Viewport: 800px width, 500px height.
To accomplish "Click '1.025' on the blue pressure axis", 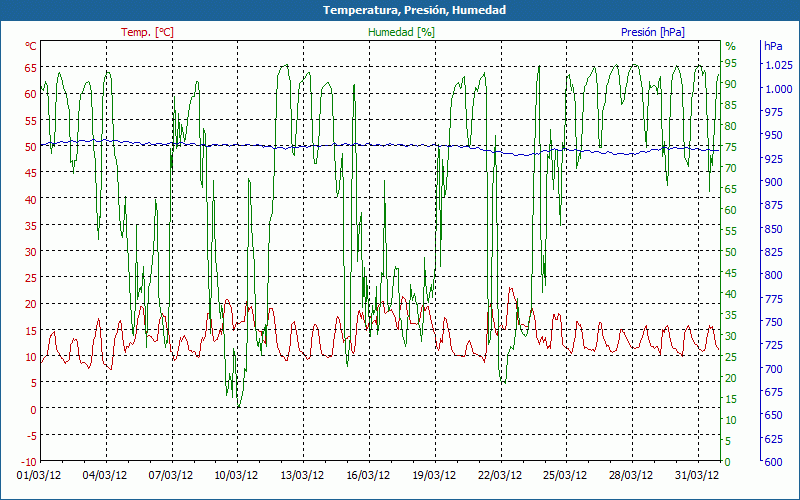I will click(x=779, y=65).
